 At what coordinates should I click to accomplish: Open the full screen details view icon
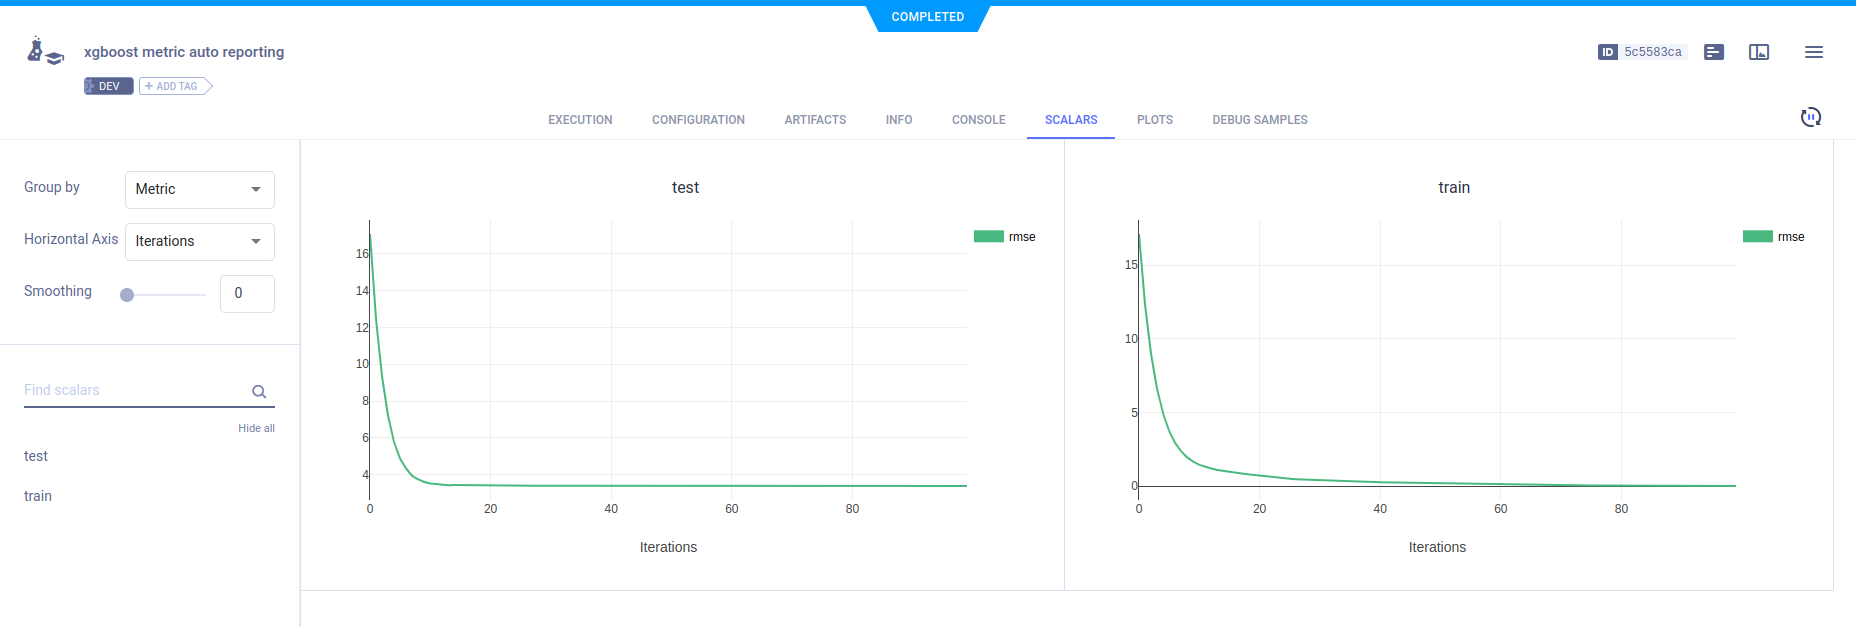click(1758, 52)
